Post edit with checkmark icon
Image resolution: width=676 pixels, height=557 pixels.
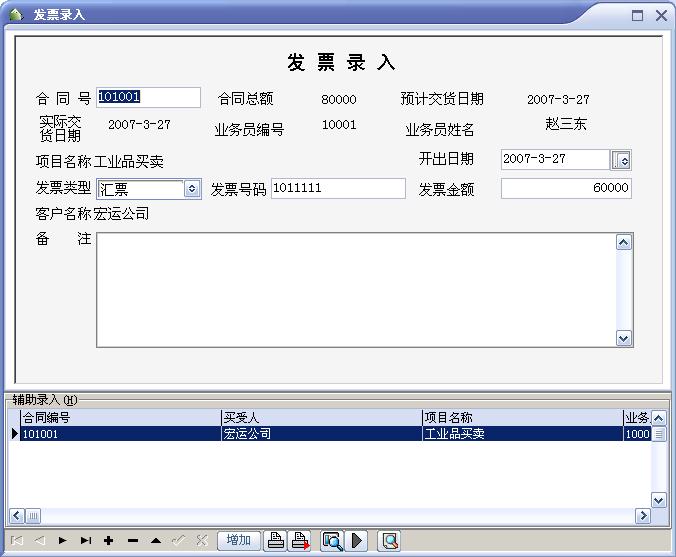178,540
